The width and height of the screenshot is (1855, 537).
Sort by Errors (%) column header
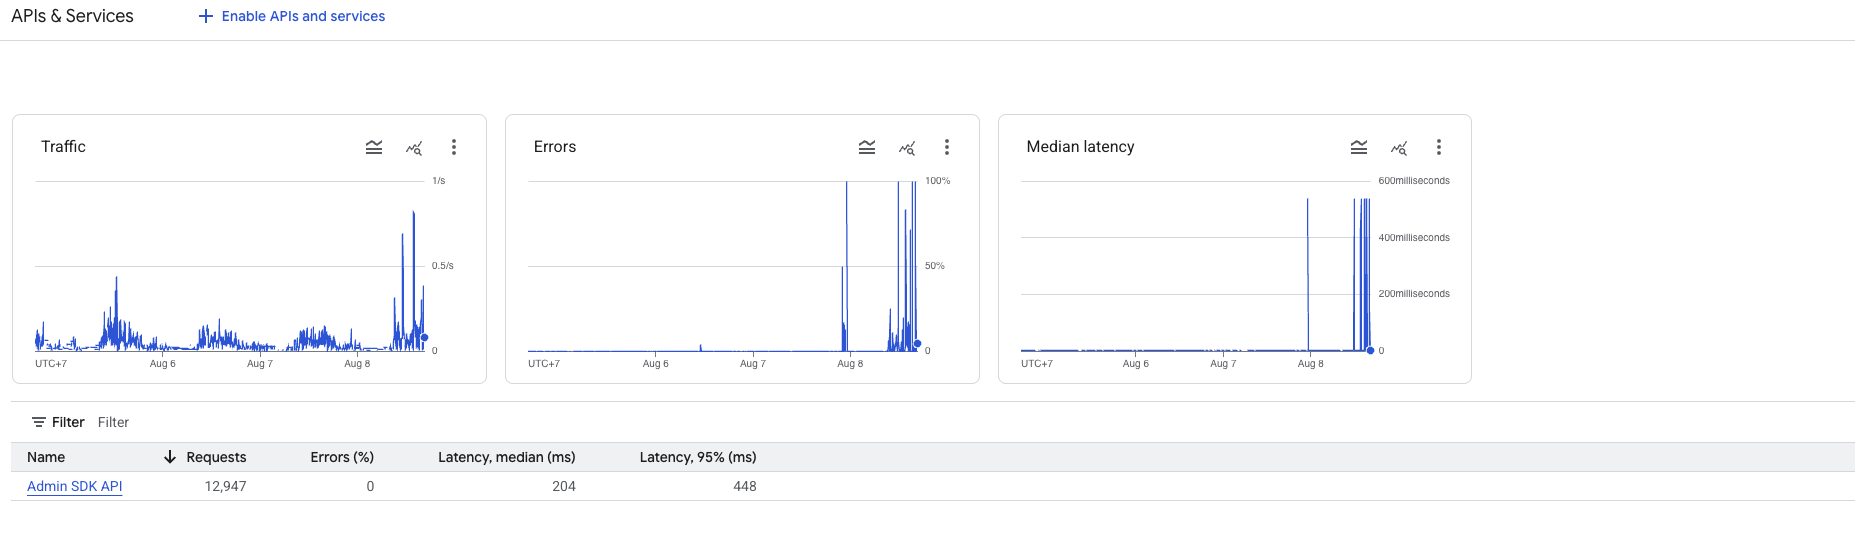point(342,457)
